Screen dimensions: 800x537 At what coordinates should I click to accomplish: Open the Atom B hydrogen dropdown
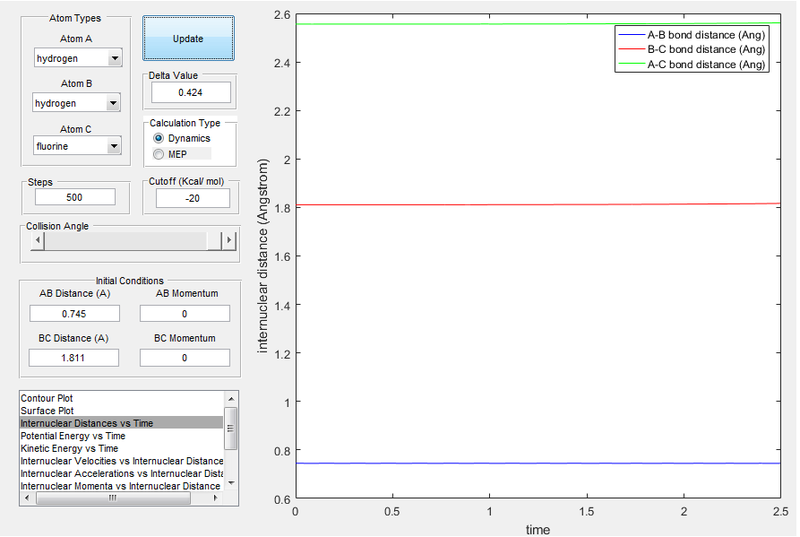[77, 103]
